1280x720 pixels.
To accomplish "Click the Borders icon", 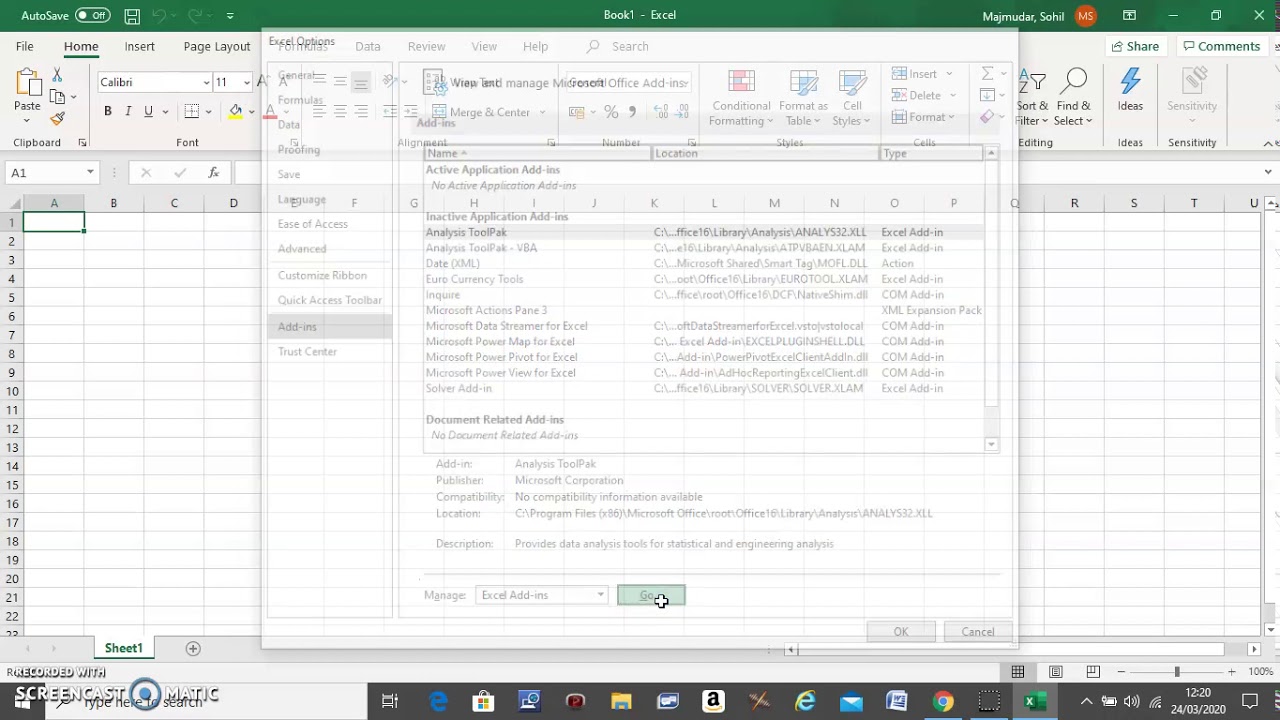I will (x=192, y=111).
